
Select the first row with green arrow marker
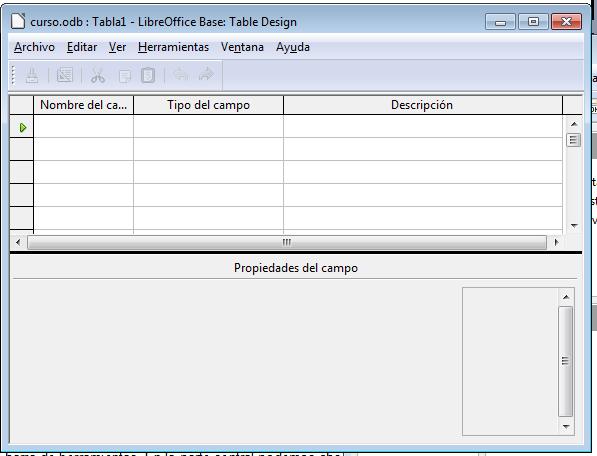(x=22, y=126)
